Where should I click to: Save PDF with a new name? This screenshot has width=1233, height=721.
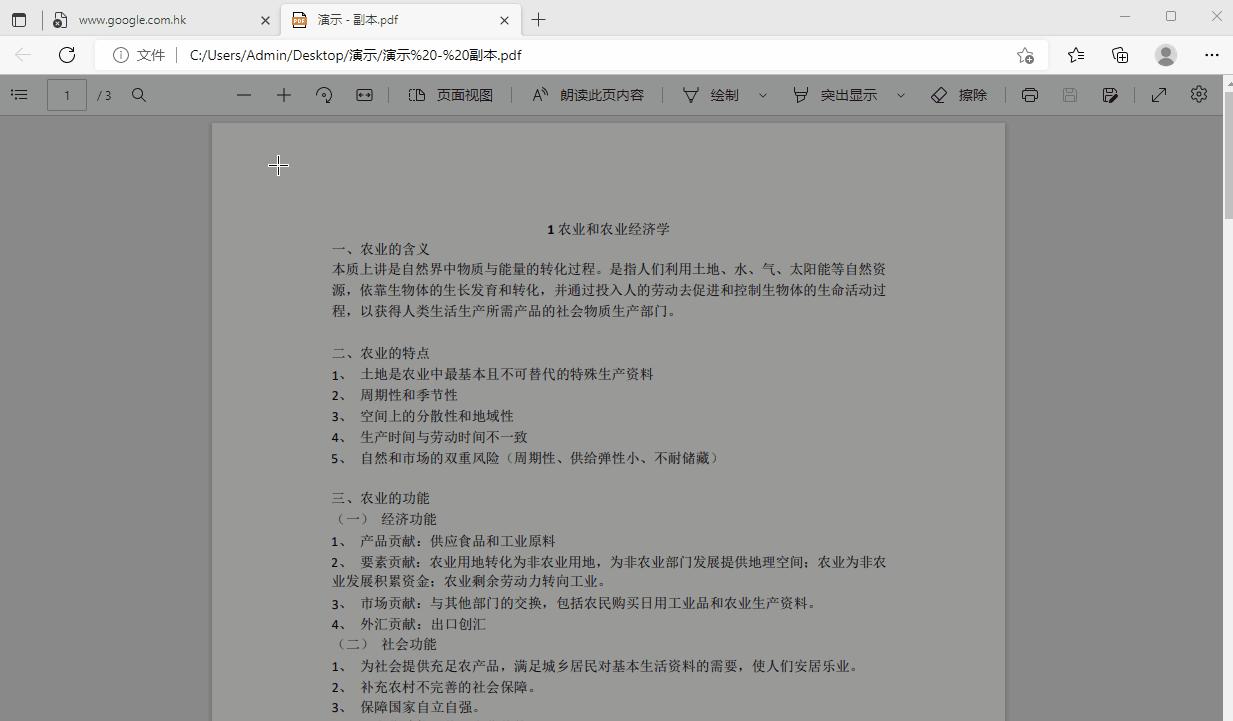point(1110,94)
